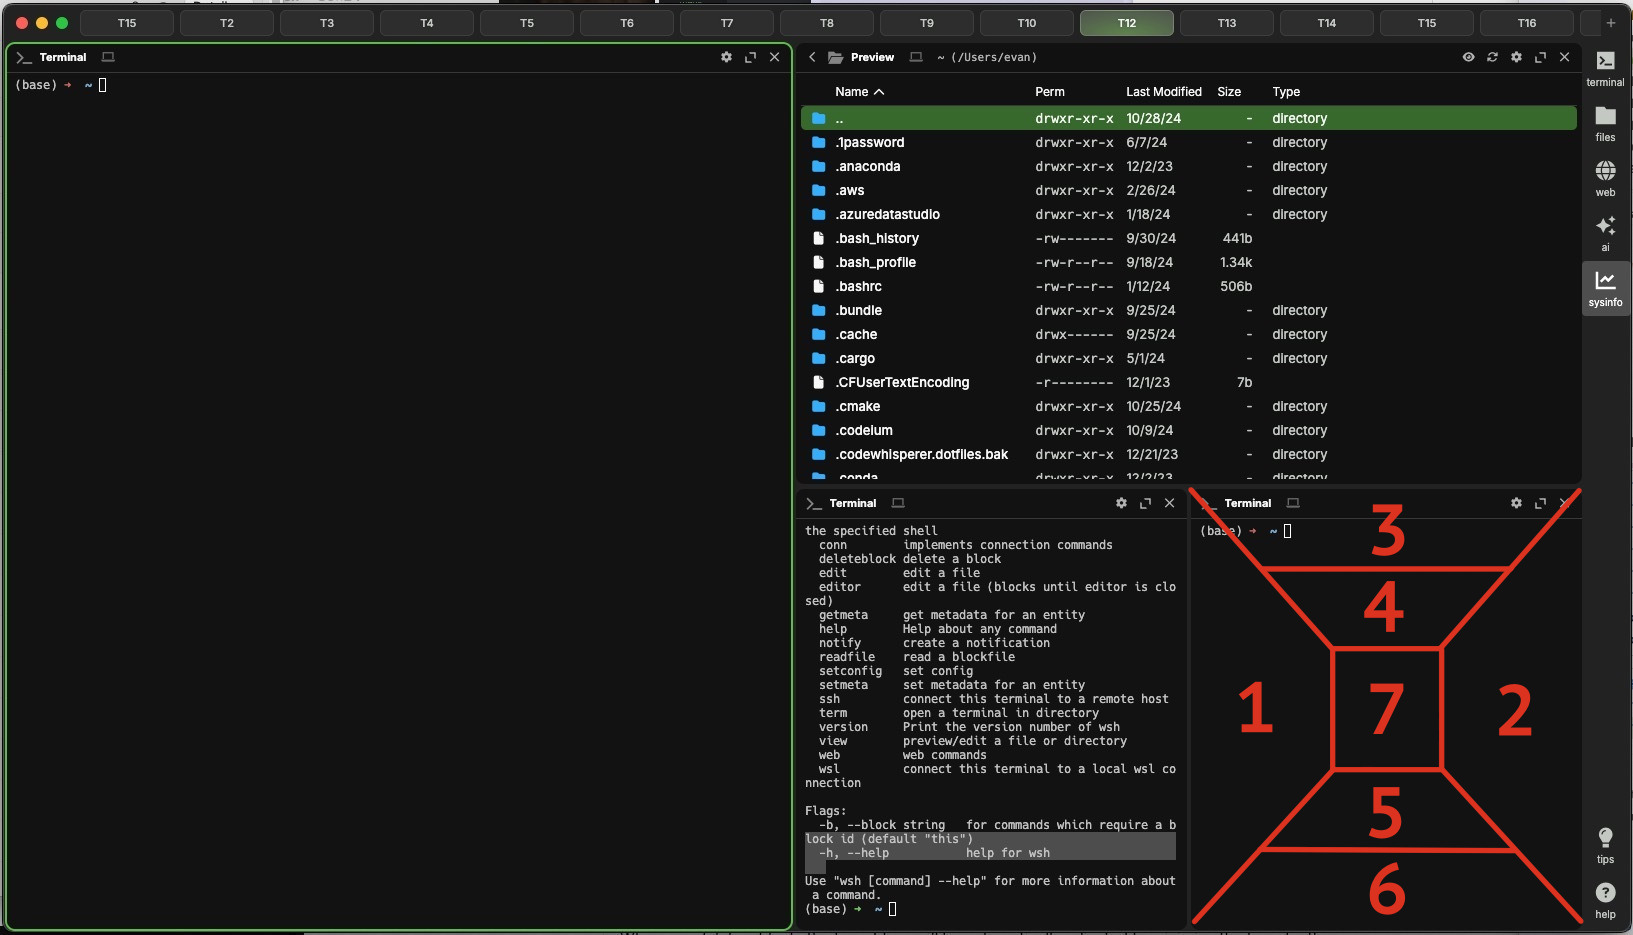The height and width of the screenshot is (935, 1633).
Task: Switch to tab T9
Action: (927, 22)
